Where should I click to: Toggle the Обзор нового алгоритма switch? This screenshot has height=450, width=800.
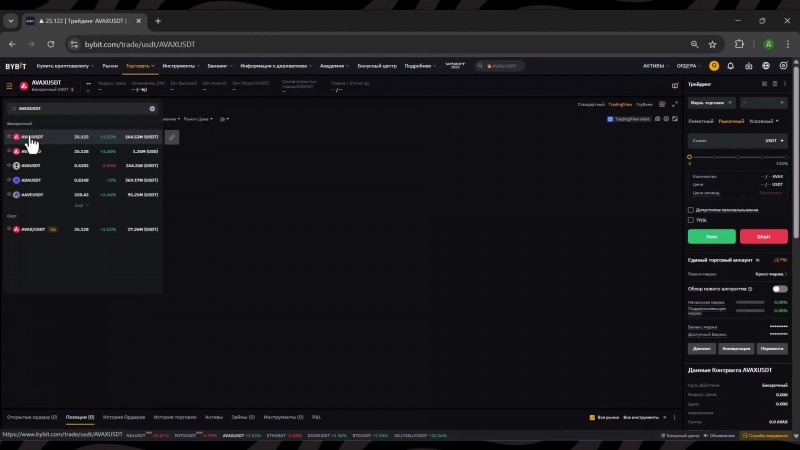[x=780, y=289]
